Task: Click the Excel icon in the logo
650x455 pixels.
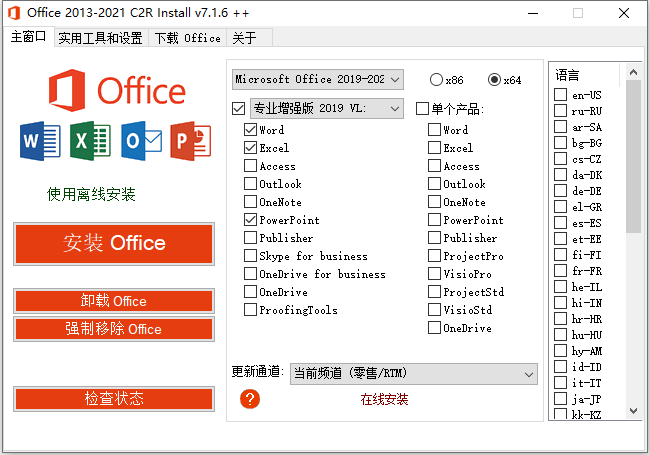Action: [x=88, y=140]
